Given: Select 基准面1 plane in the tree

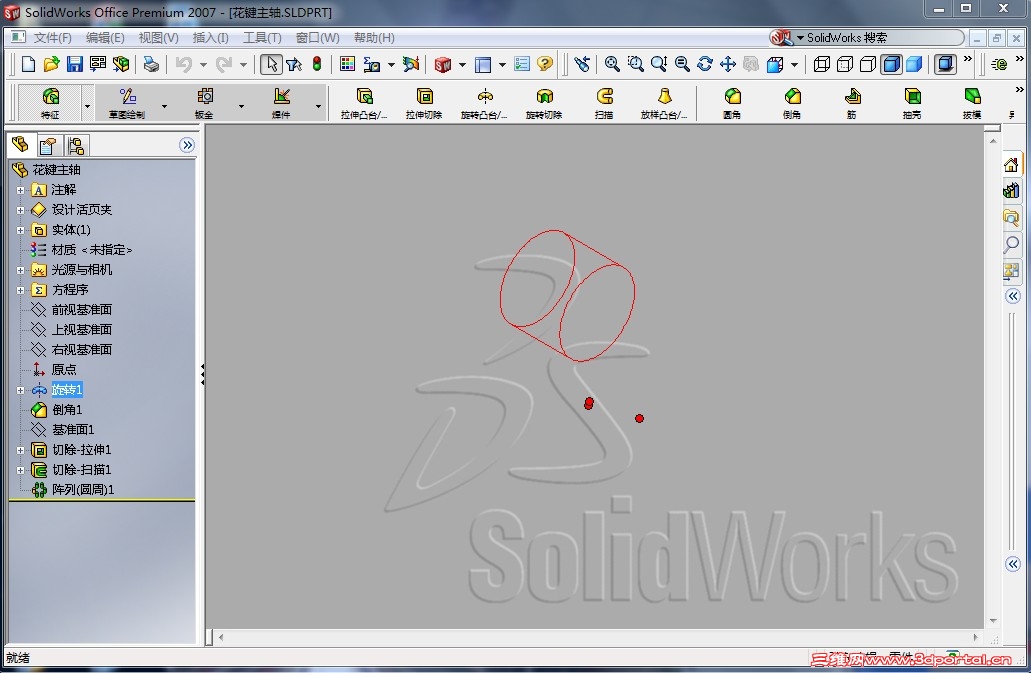Looking at the screenshot, I should click(x=73, y=430).
